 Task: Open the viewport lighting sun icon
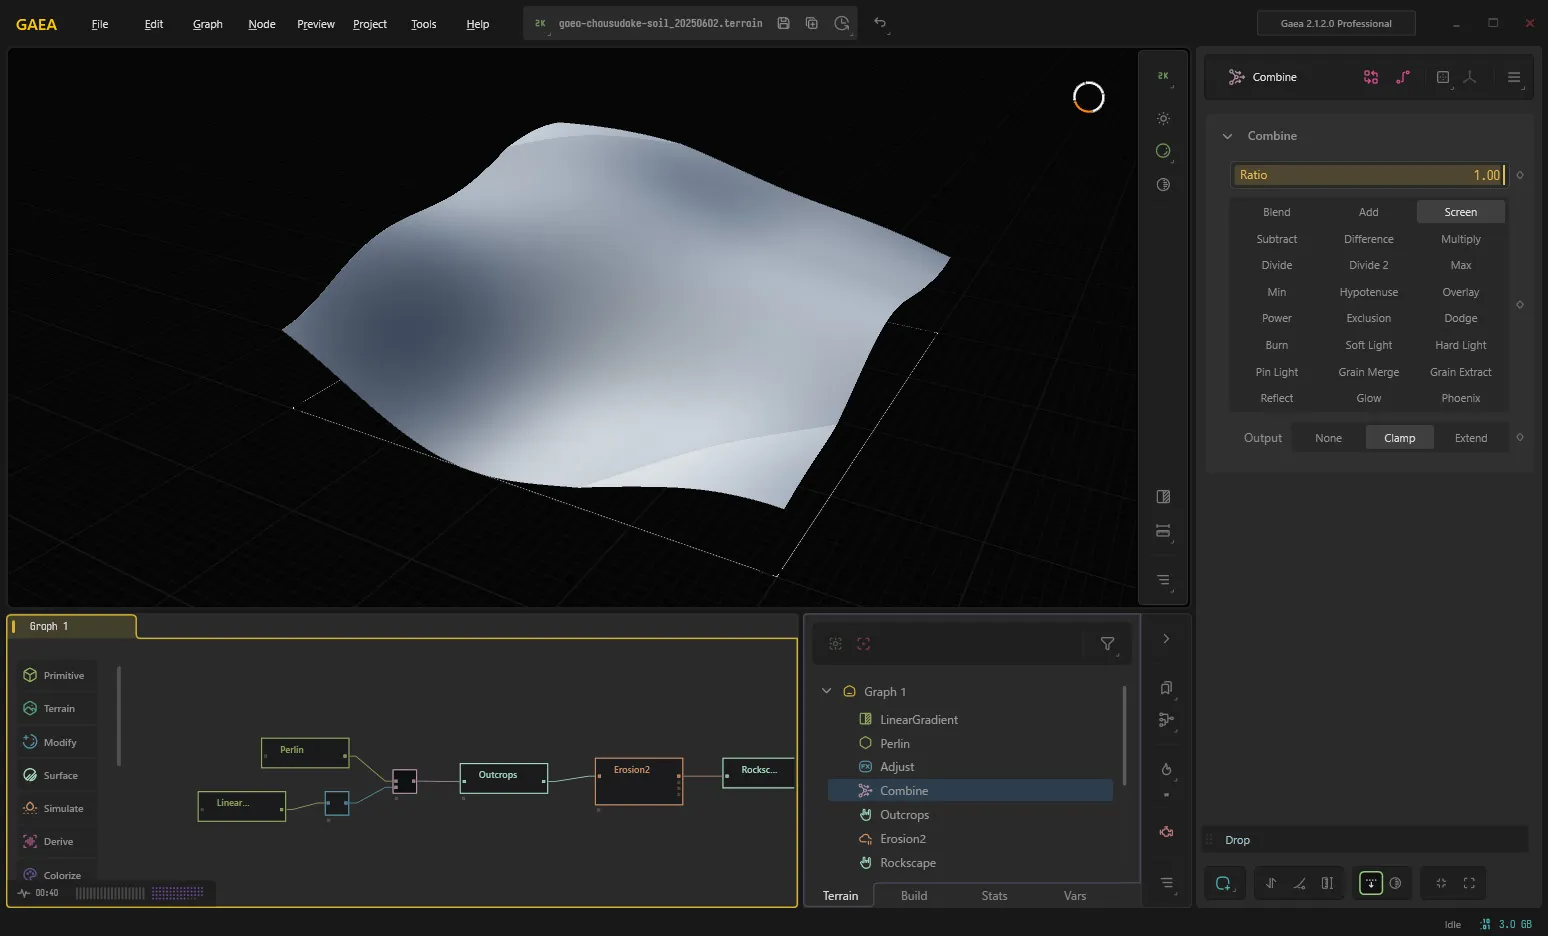tap(1163, 118)
